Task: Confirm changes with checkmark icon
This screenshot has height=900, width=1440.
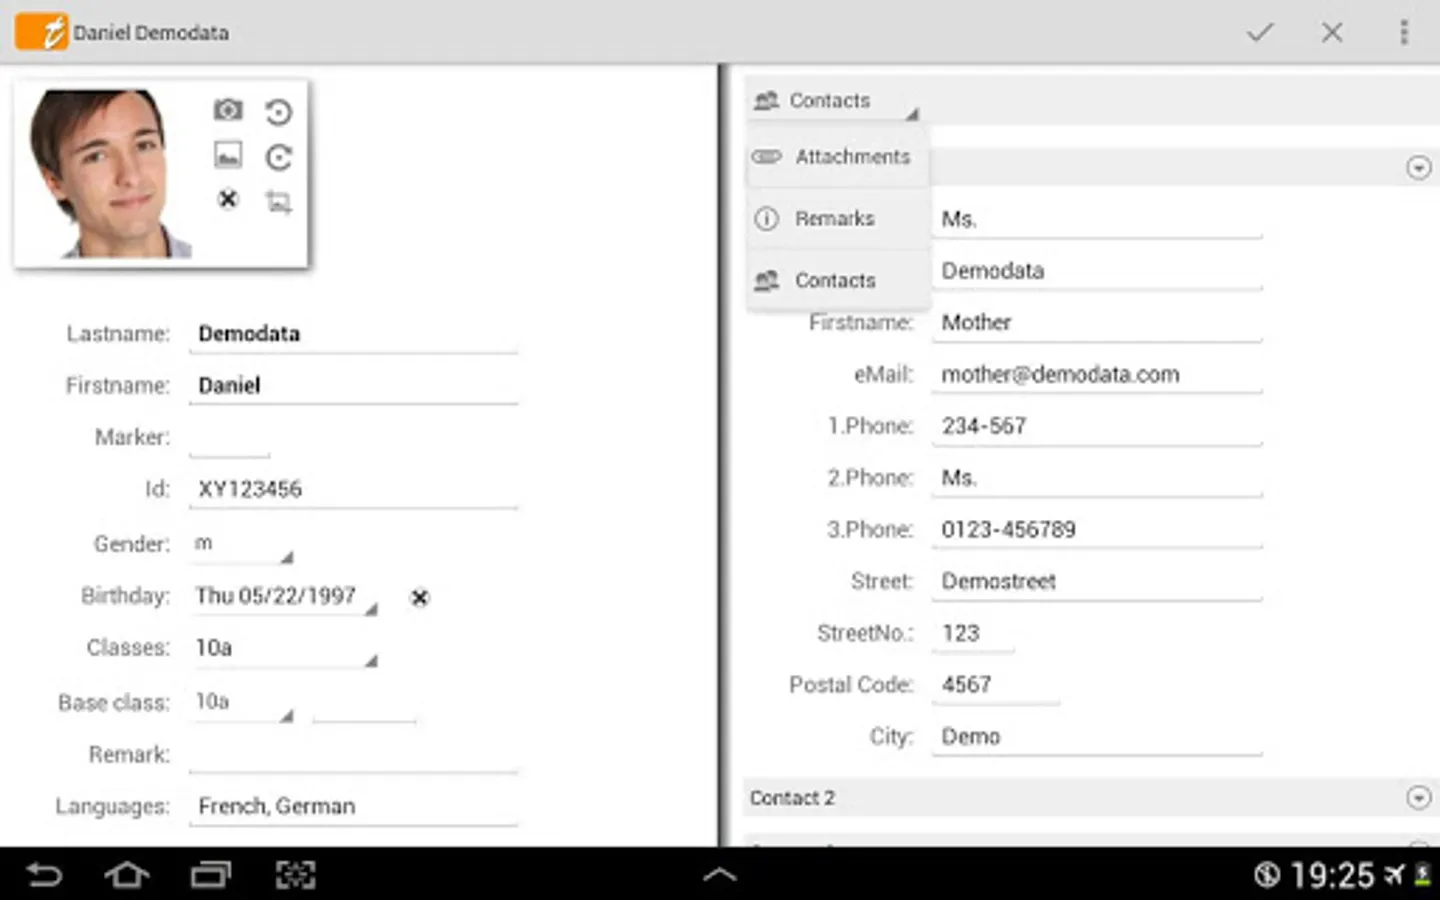Action: 1260,32
